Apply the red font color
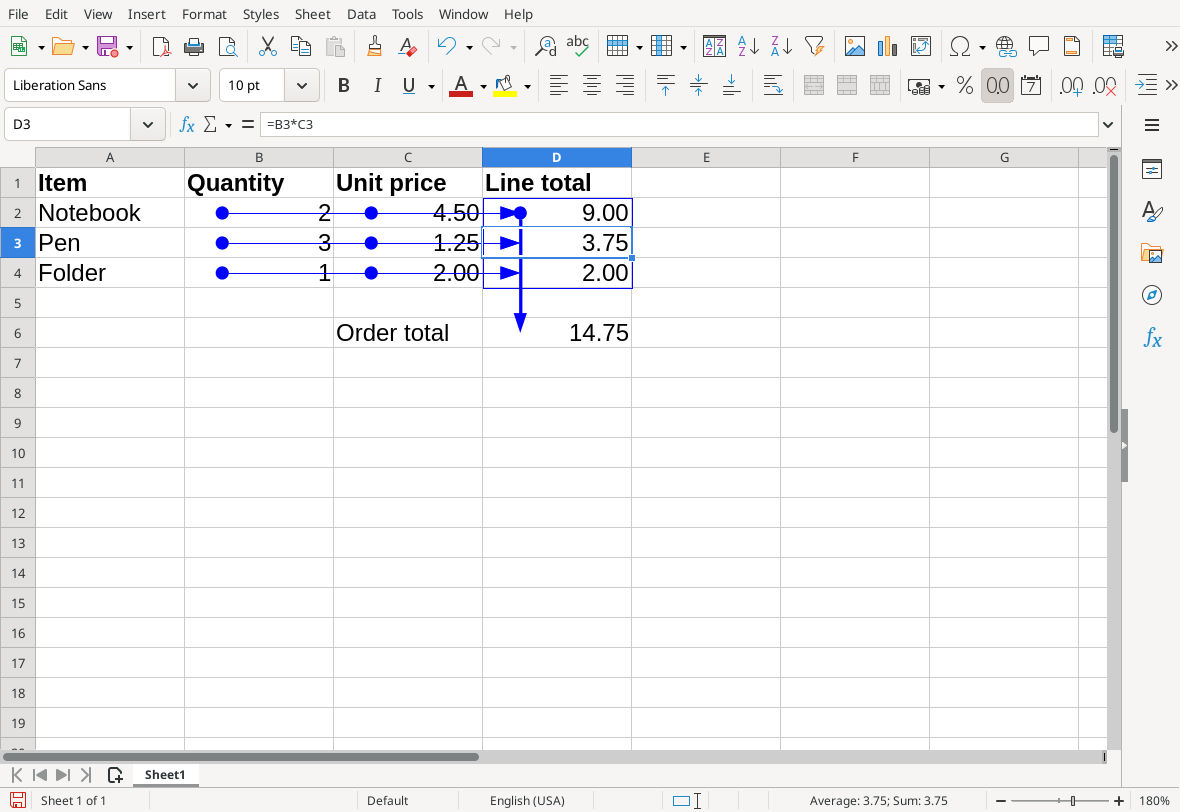1180x812 pixels. pos(461,86)
